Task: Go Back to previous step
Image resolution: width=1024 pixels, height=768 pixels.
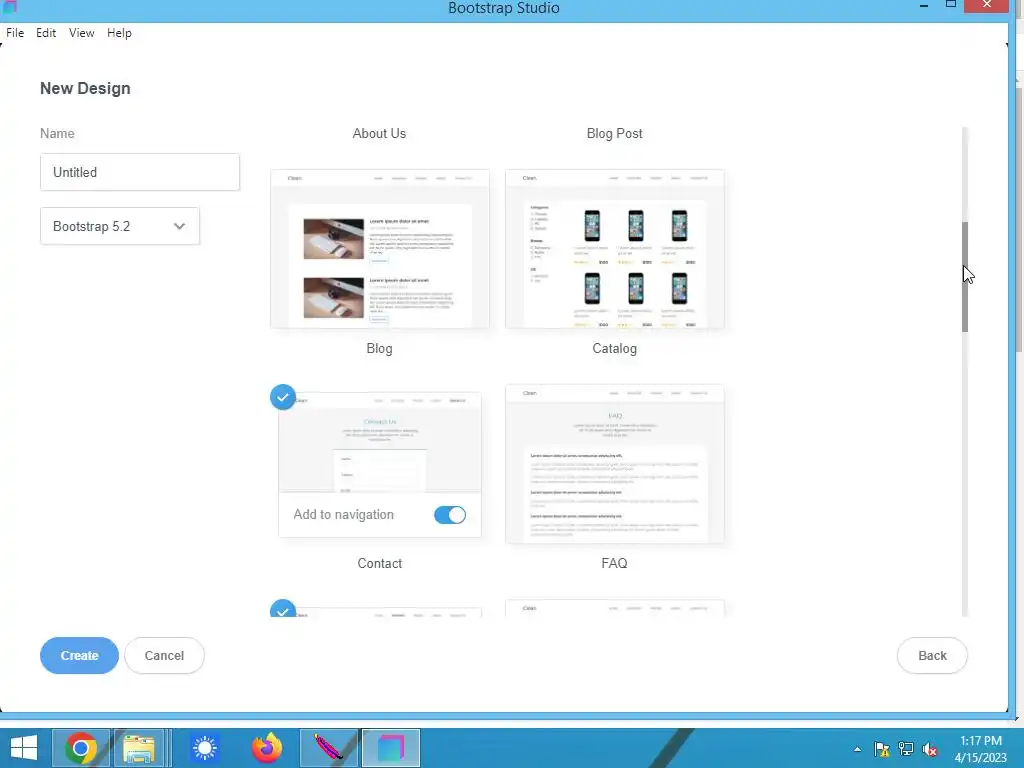Action: tap(932, 656)
